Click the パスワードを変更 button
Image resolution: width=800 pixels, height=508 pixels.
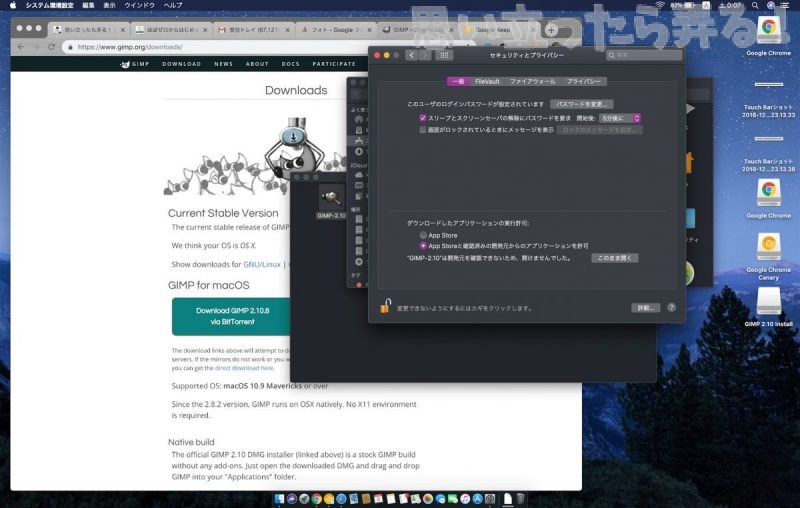(x=582, y=104)
